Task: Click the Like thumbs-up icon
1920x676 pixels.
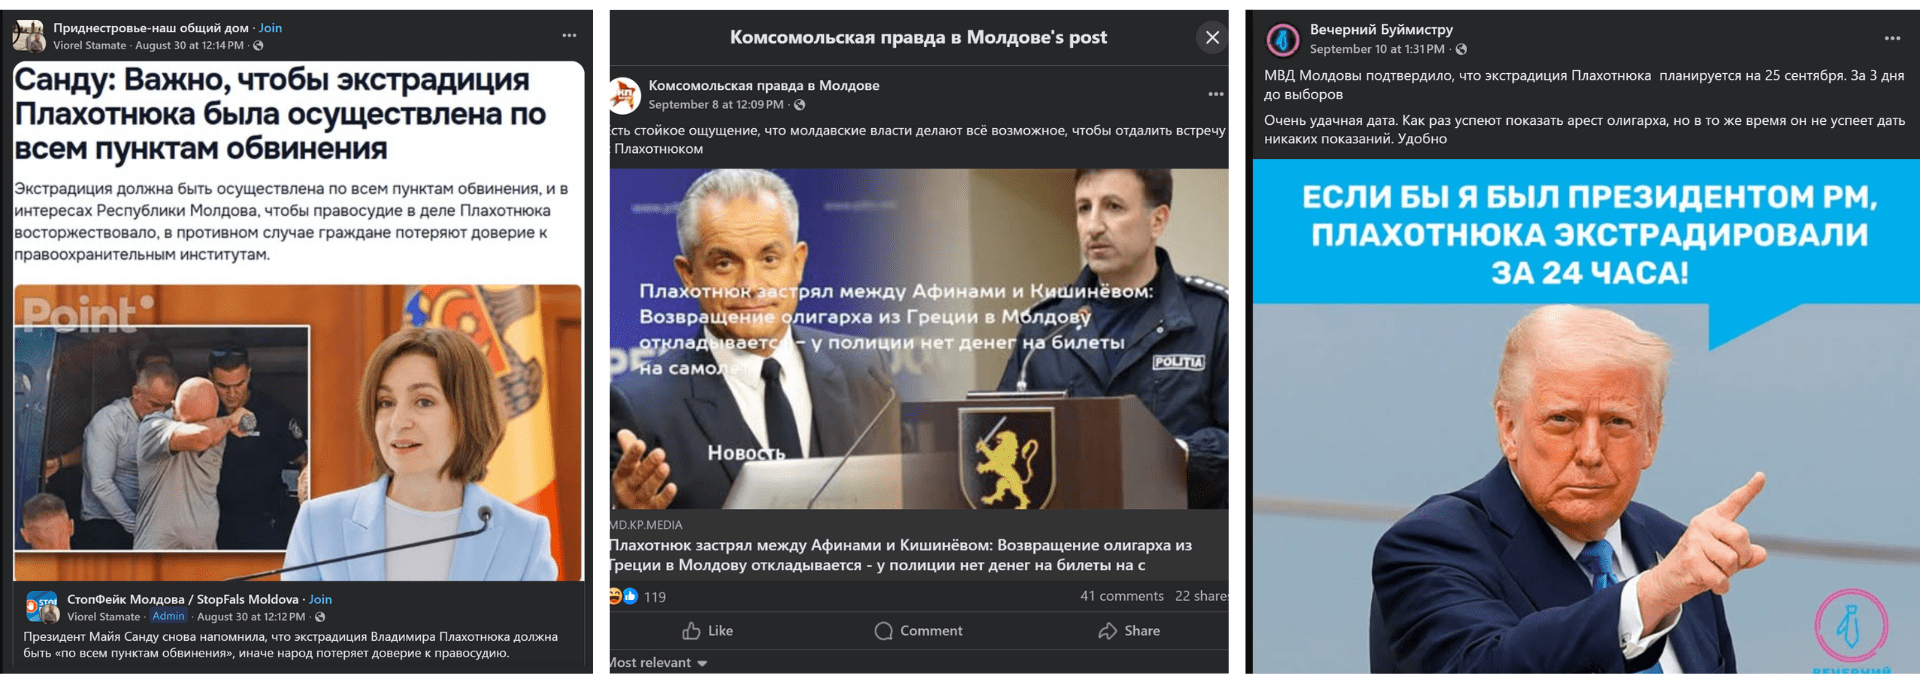Action: (691, 631)
